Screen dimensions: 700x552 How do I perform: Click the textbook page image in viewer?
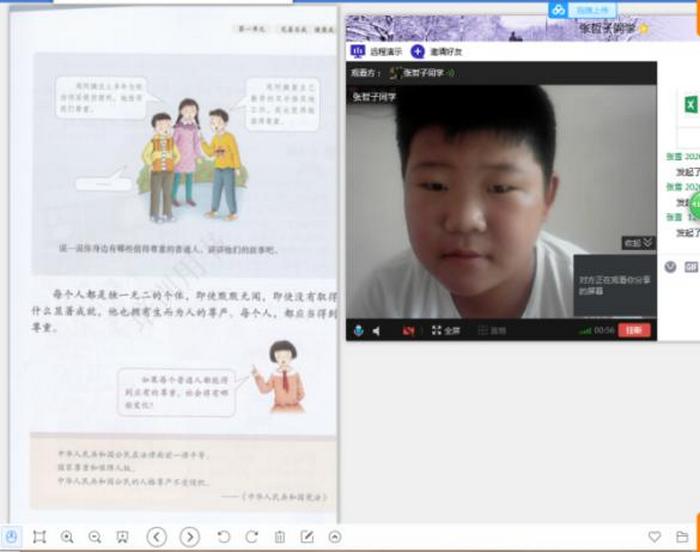[x=174, y=264]
